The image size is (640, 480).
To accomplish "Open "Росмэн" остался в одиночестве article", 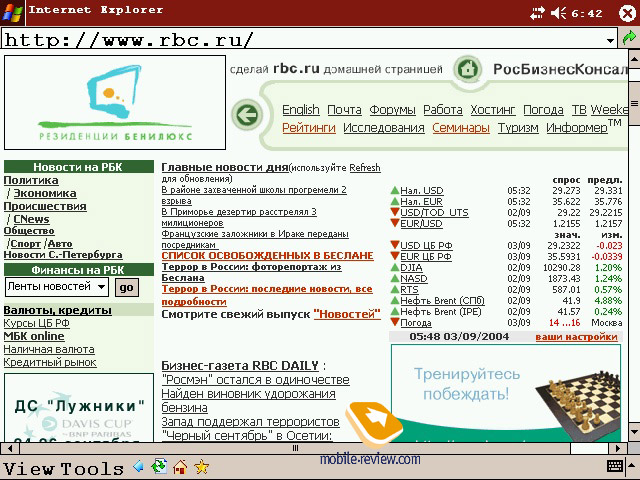I will click(x=256, y=380).
